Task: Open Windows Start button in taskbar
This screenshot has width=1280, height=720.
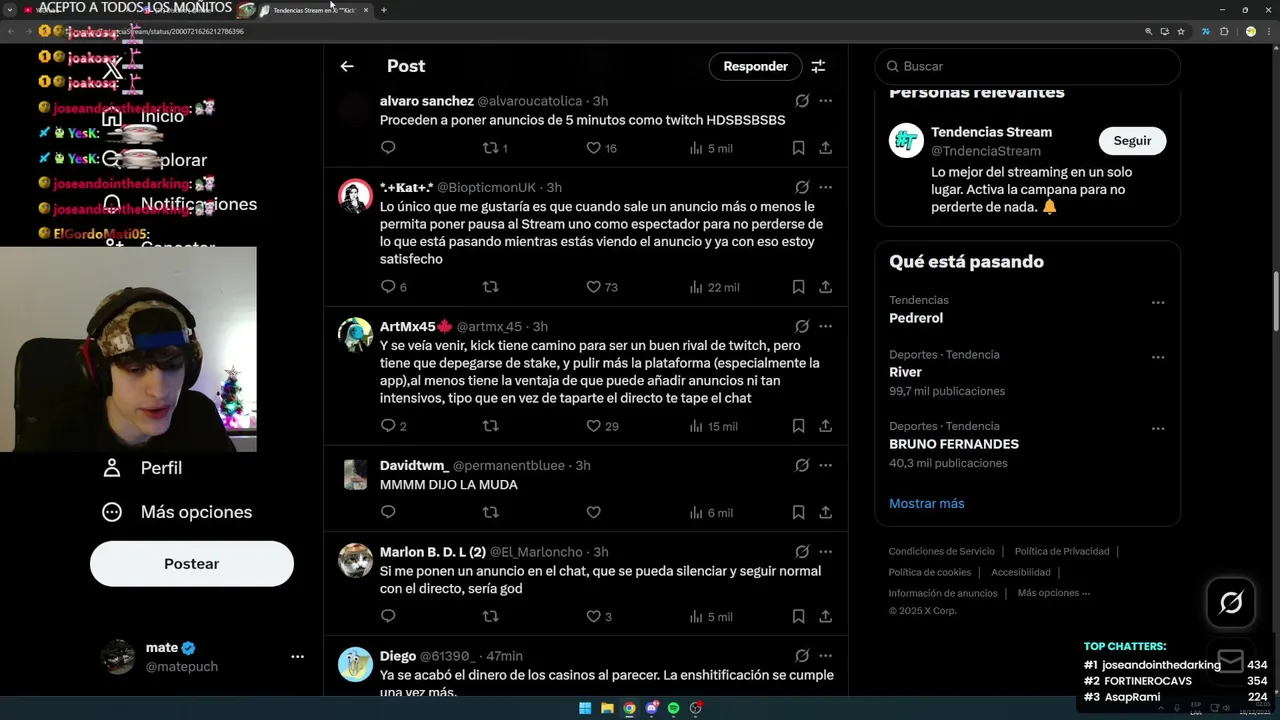Action: pyautogui.click(x=585, y=708)
